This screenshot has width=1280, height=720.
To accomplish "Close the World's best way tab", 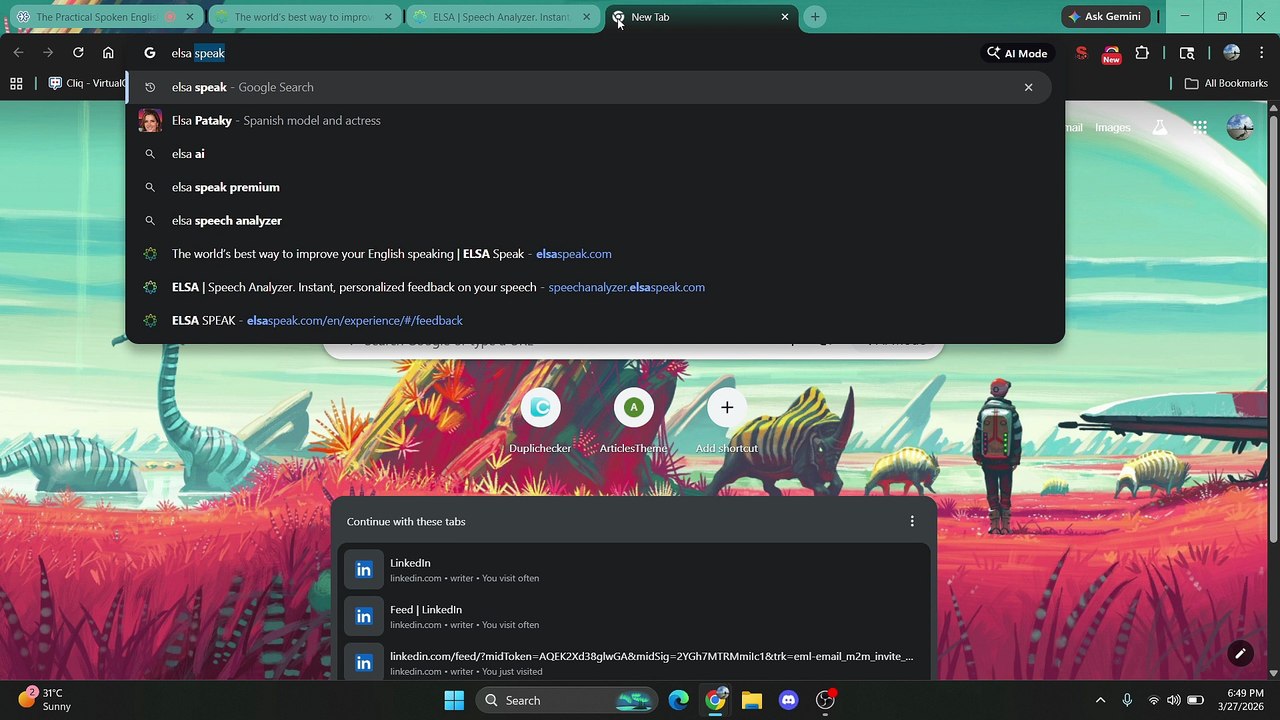I will [x=388, y=17].
